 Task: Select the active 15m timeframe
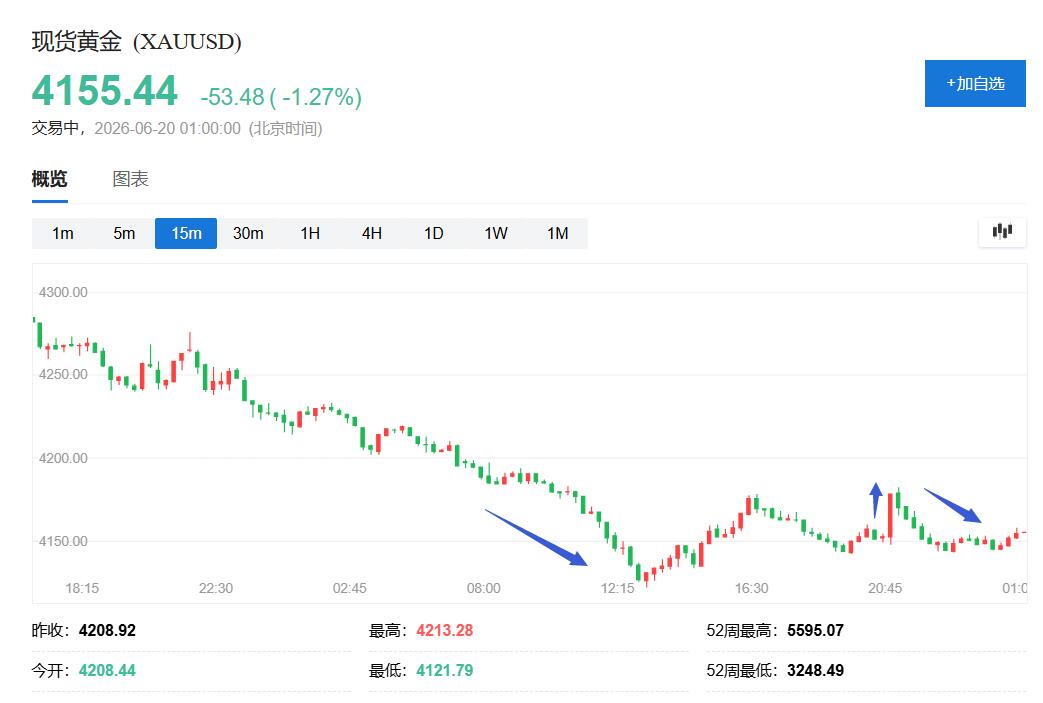(x=186, y=233)
